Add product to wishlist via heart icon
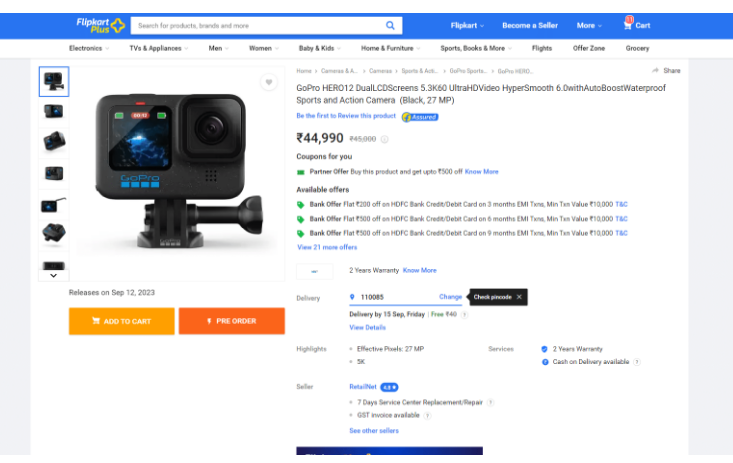 click(269, 82)
